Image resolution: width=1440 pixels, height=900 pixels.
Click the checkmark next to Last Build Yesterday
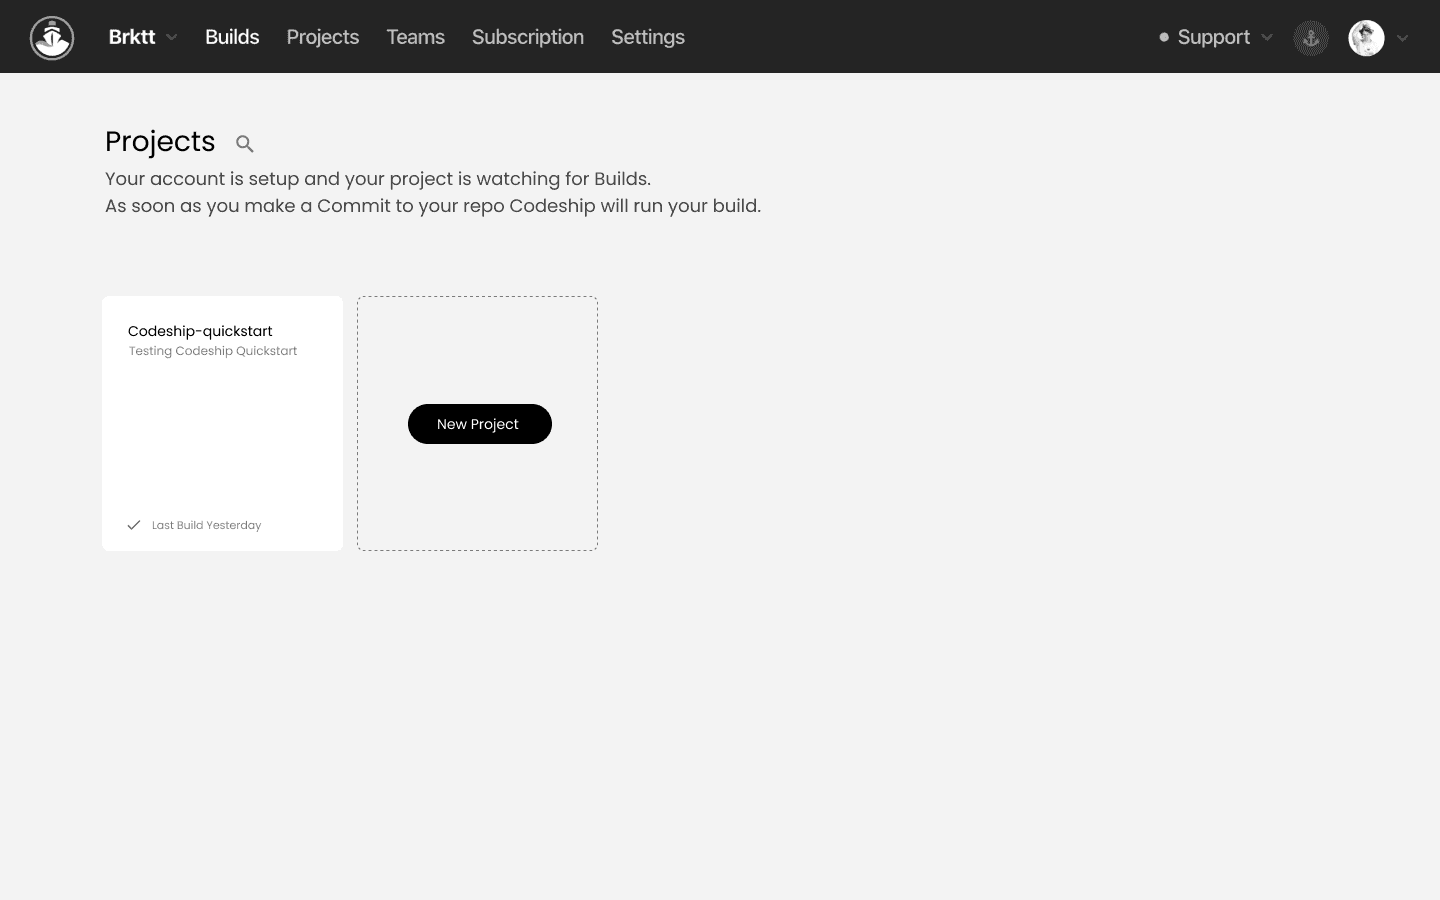pos(134,525)
